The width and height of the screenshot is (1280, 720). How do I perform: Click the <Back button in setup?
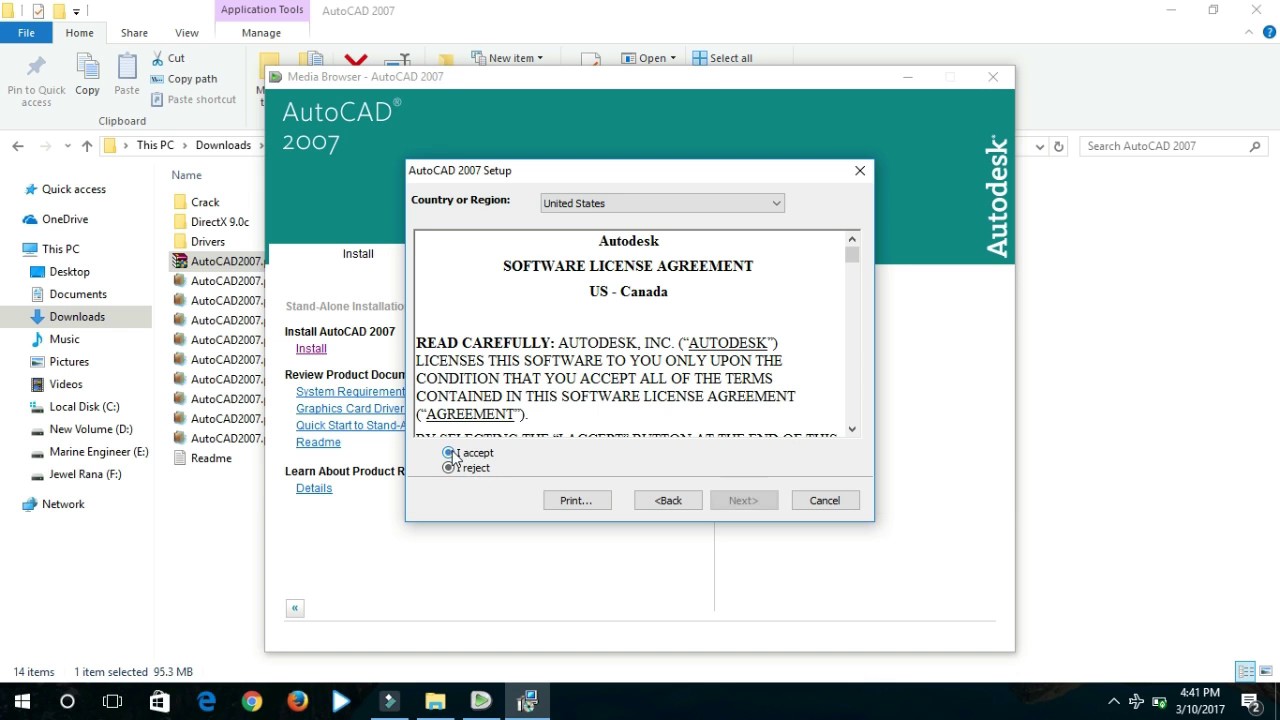[668, 500]
